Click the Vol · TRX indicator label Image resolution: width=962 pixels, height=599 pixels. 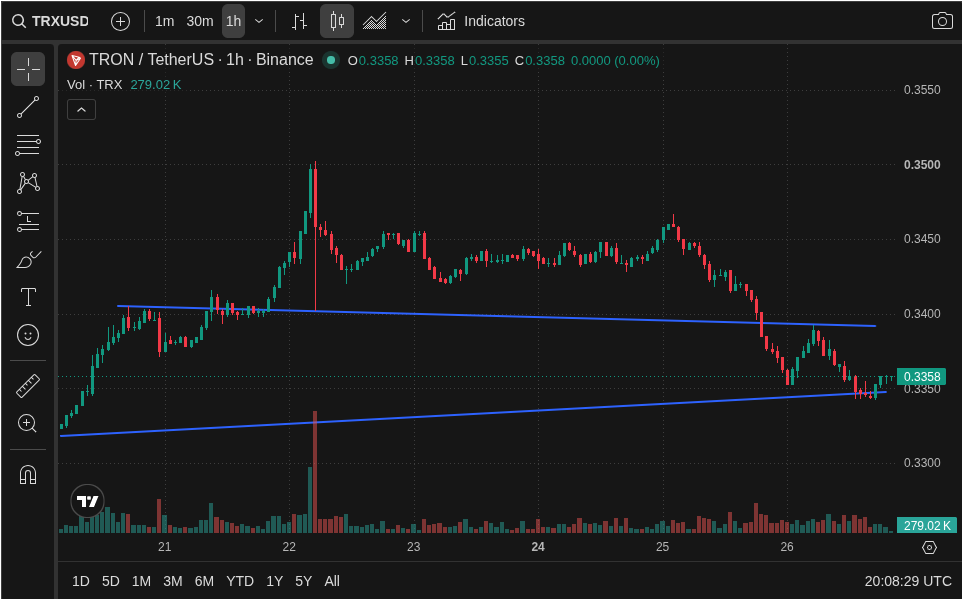pos(94,85)
